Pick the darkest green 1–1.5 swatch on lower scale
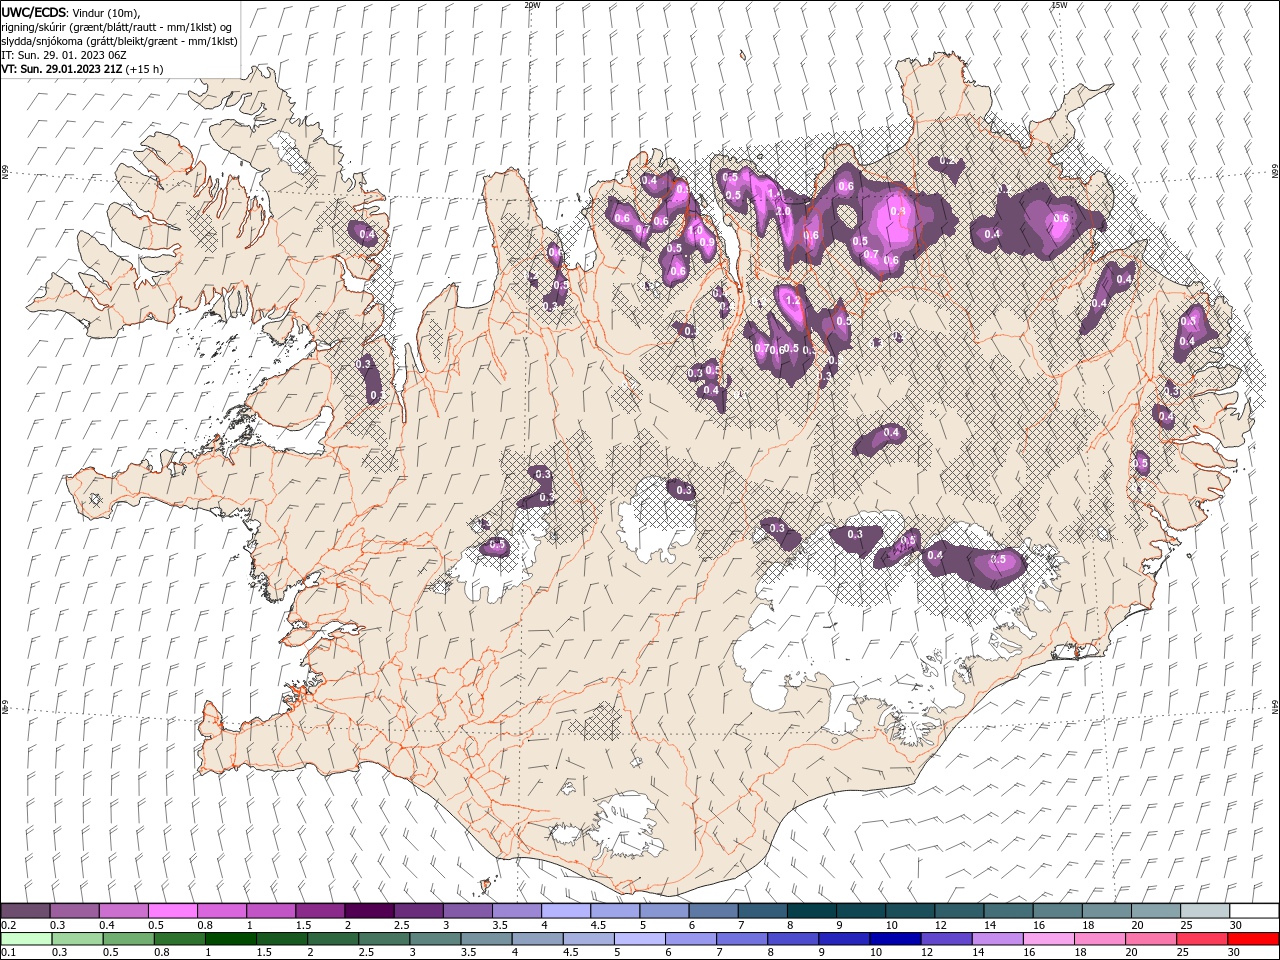The width and height of the screenshot is (1280, 960). (231, 939)
